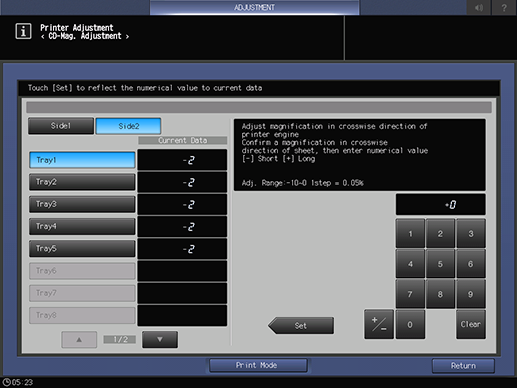Tap keypad digit 3

pyautogui.click(x=471, y=233)
